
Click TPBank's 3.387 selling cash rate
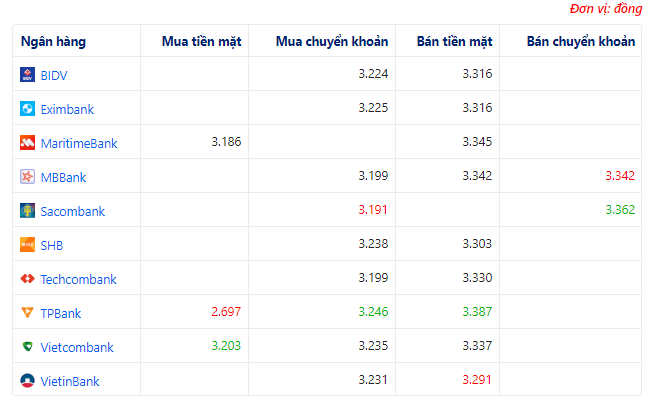476,313
